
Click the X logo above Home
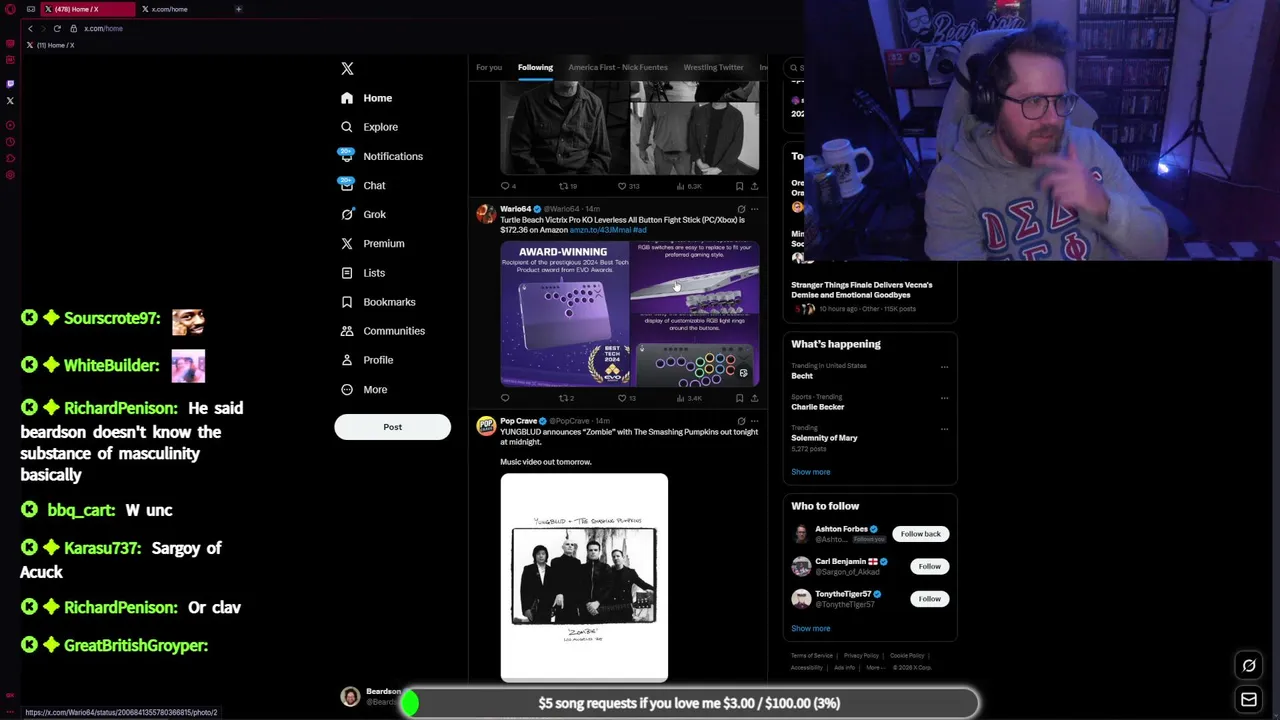[x=347, y=68]
